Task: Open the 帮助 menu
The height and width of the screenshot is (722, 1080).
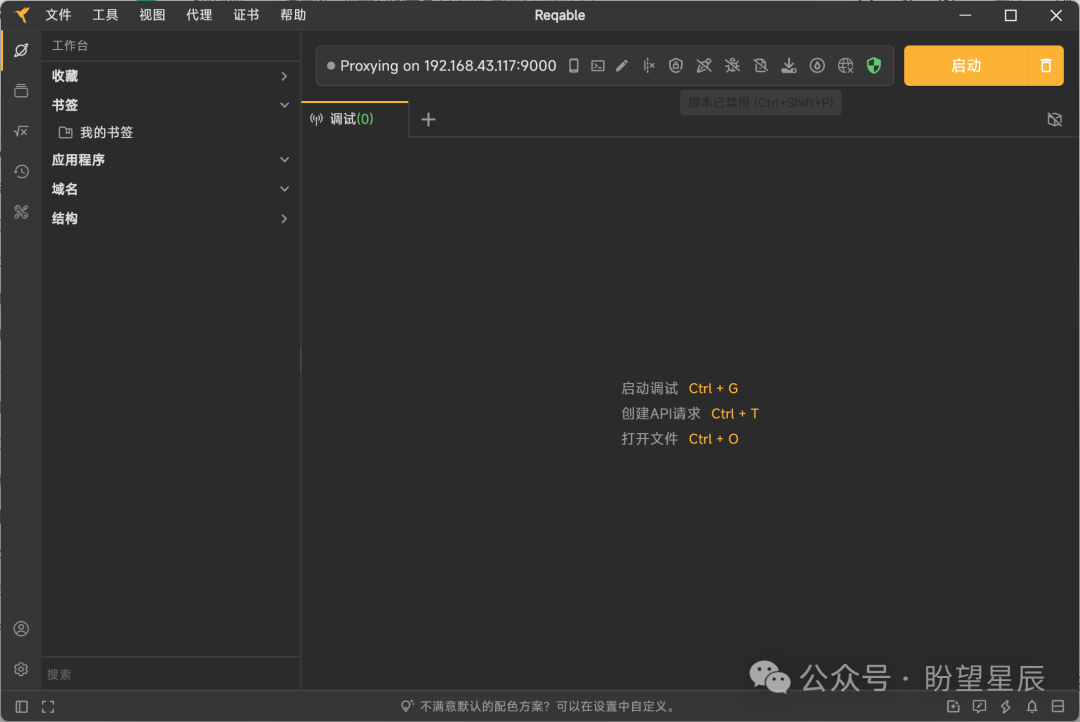Action: 293,15
